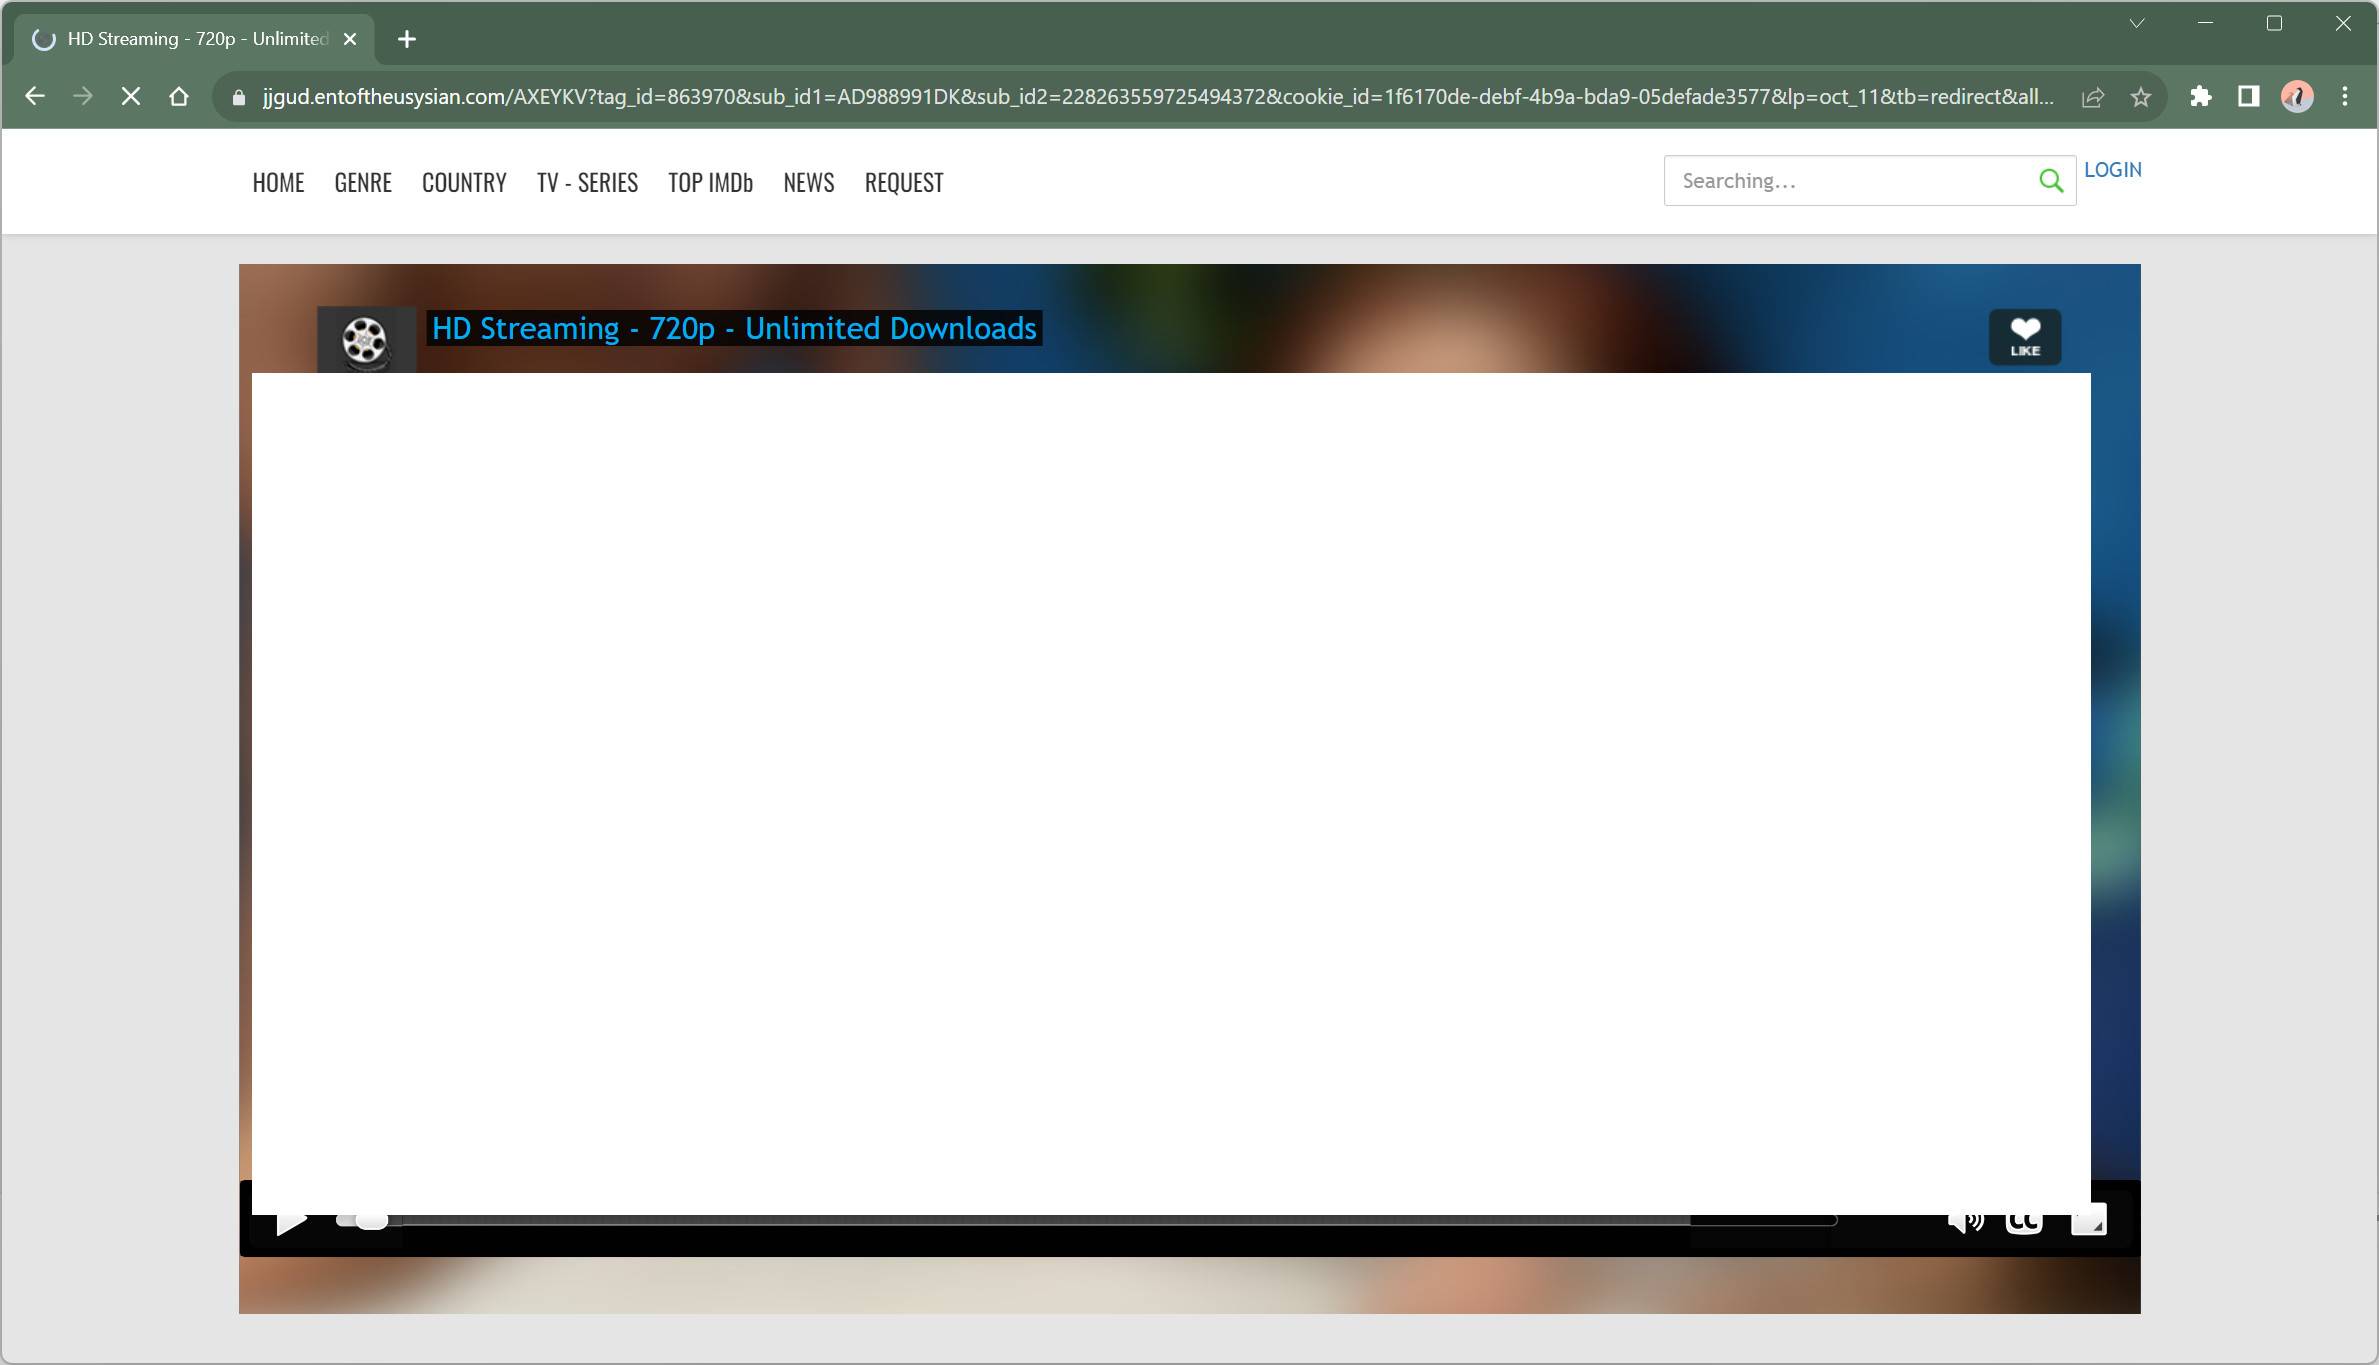Open the browser side panel icon

click(x=2249, y=96)
